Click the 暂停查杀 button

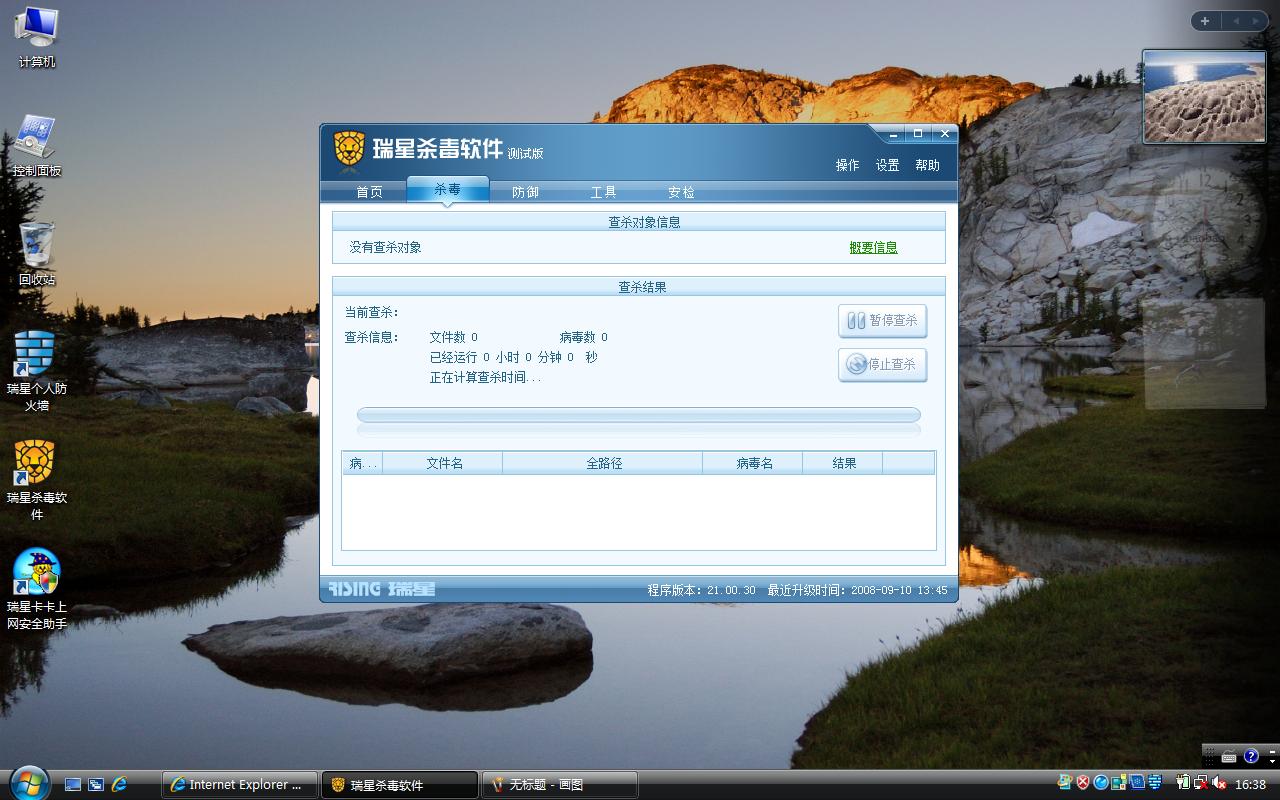(x=882, y=321)
